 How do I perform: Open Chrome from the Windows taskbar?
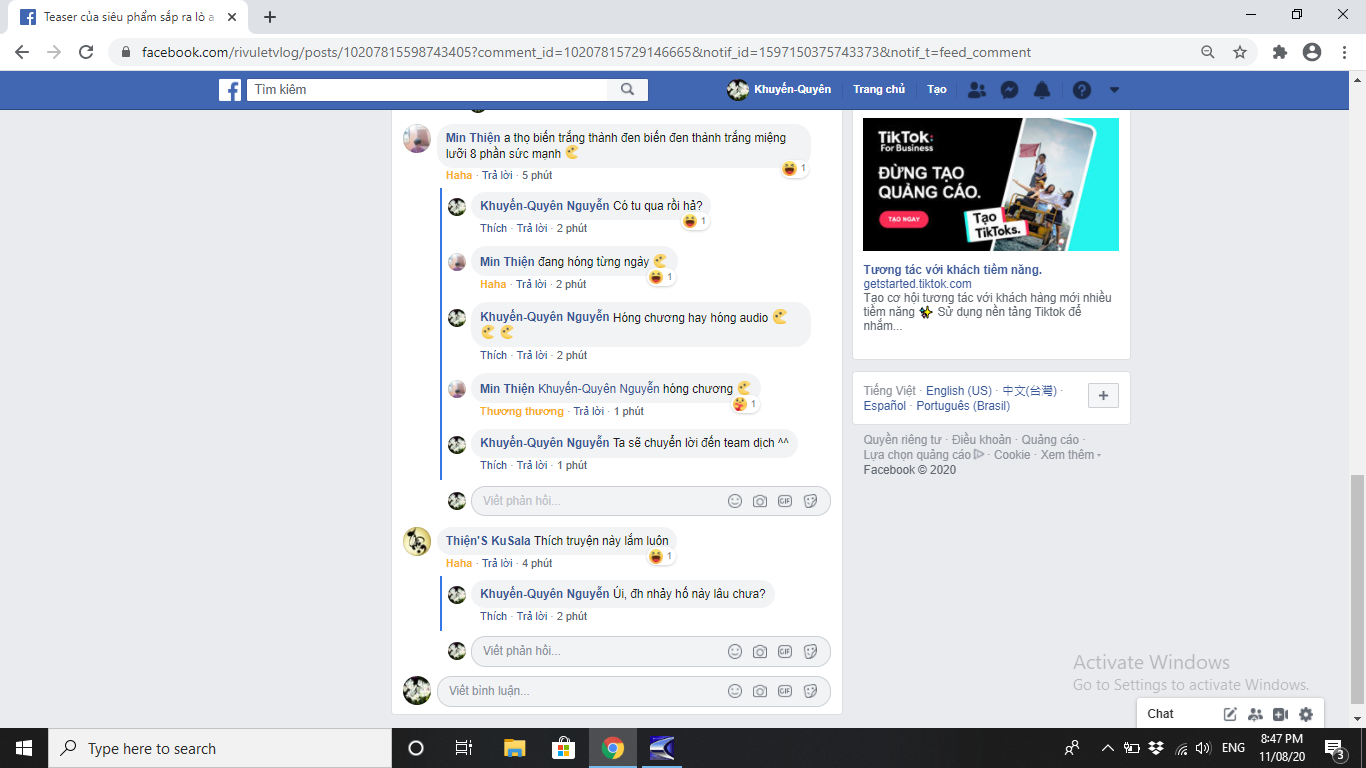[x=613, y=748]
